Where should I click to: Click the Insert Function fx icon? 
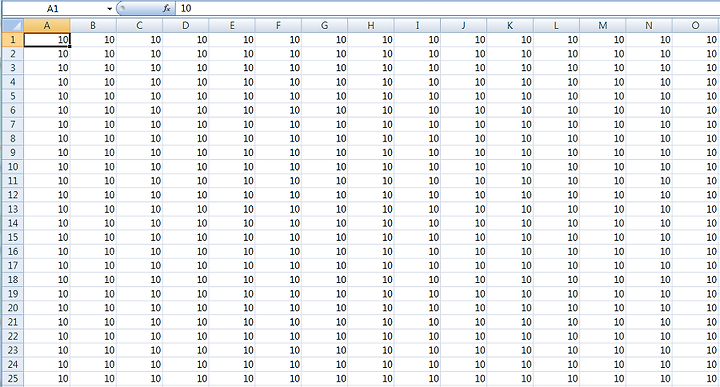pos(167,8)
